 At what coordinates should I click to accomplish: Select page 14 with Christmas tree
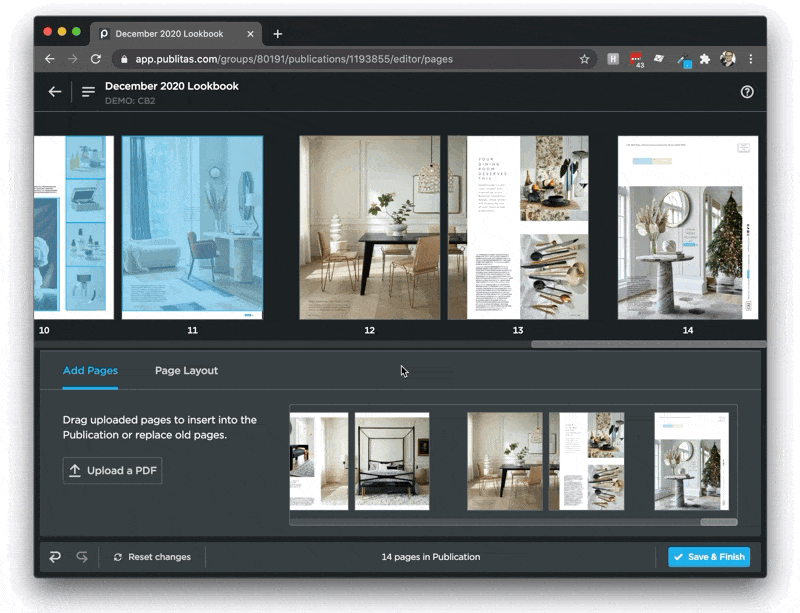pos(687,227)
